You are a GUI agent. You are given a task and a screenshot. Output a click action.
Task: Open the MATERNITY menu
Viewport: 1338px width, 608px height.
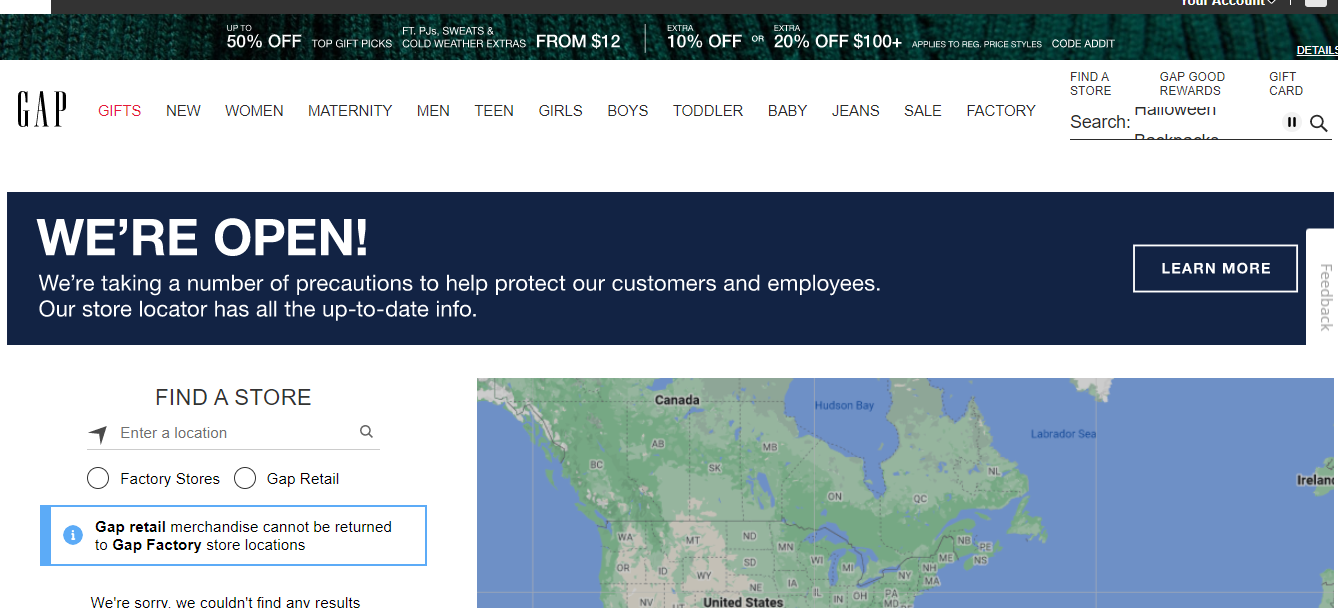[350, 111]
